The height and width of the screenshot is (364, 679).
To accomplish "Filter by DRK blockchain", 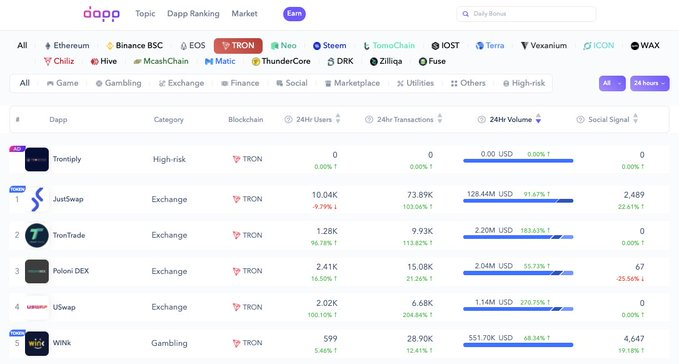I will click(340, 61).
